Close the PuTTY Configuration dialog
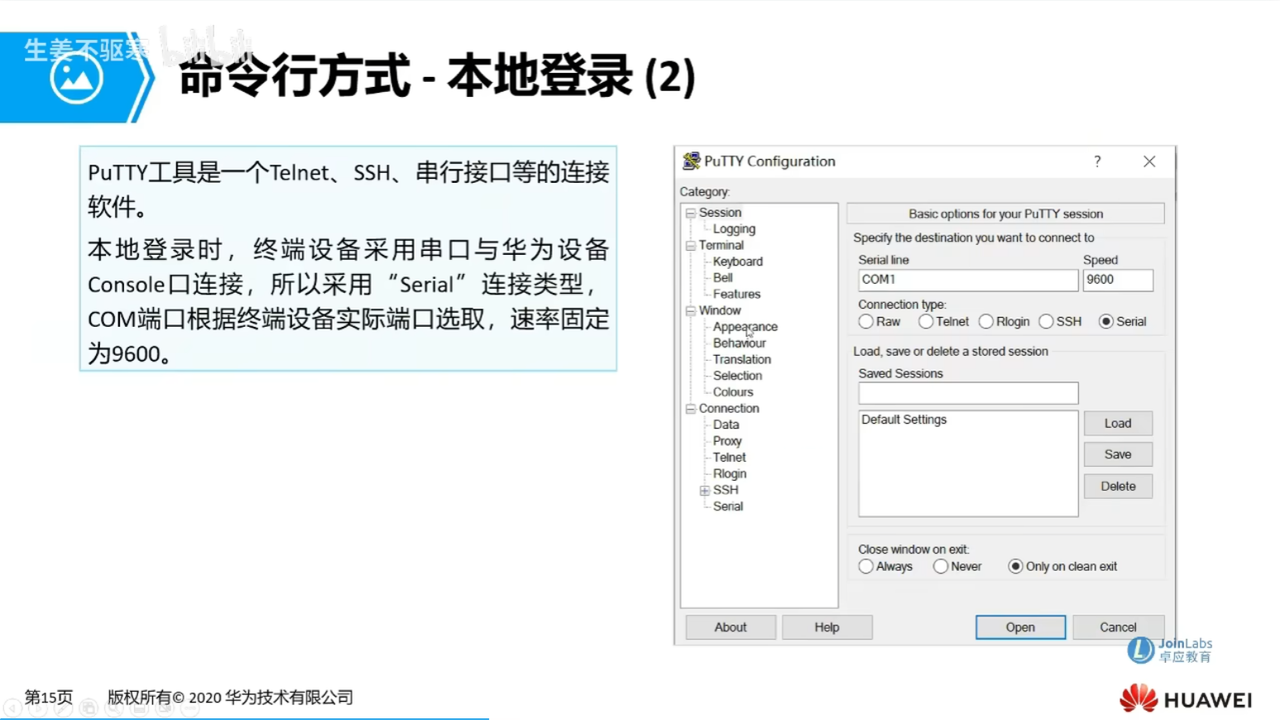Screen dimensions: 1280x720 (x=1149, y=161)
